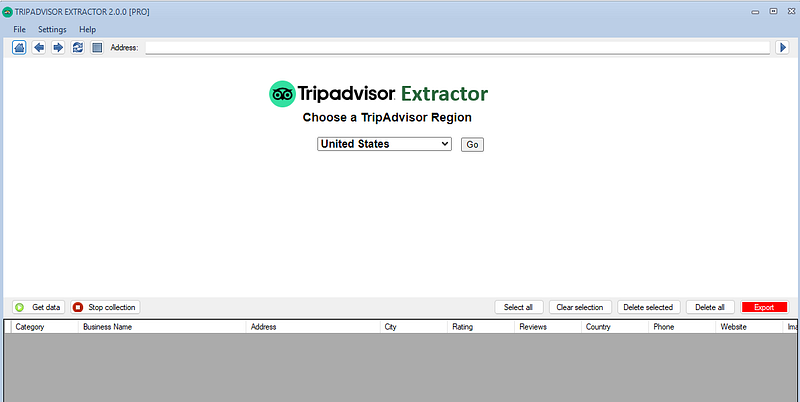Click the Go button

(472, 144)
